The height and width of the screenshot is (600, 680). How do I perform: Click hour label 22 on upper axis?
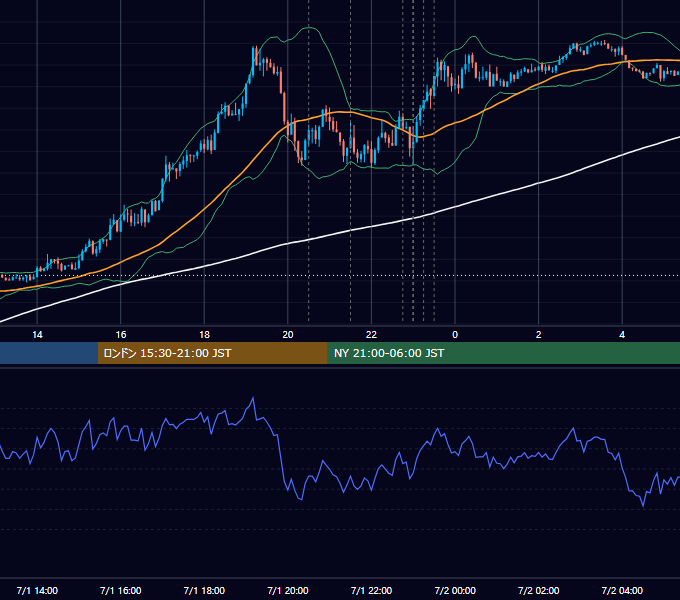[371, 335]
